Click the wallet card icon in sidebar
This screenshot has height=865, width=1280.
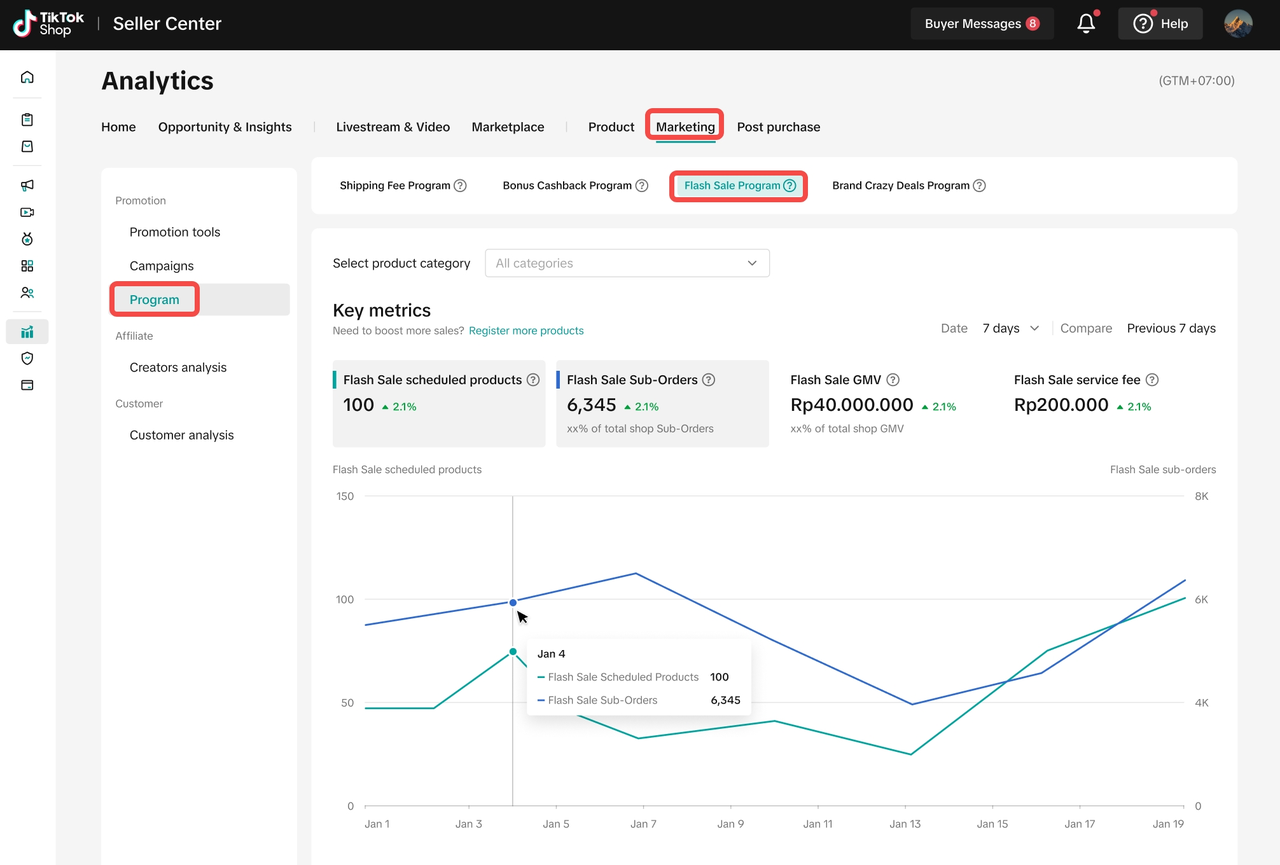coord(27,385)
